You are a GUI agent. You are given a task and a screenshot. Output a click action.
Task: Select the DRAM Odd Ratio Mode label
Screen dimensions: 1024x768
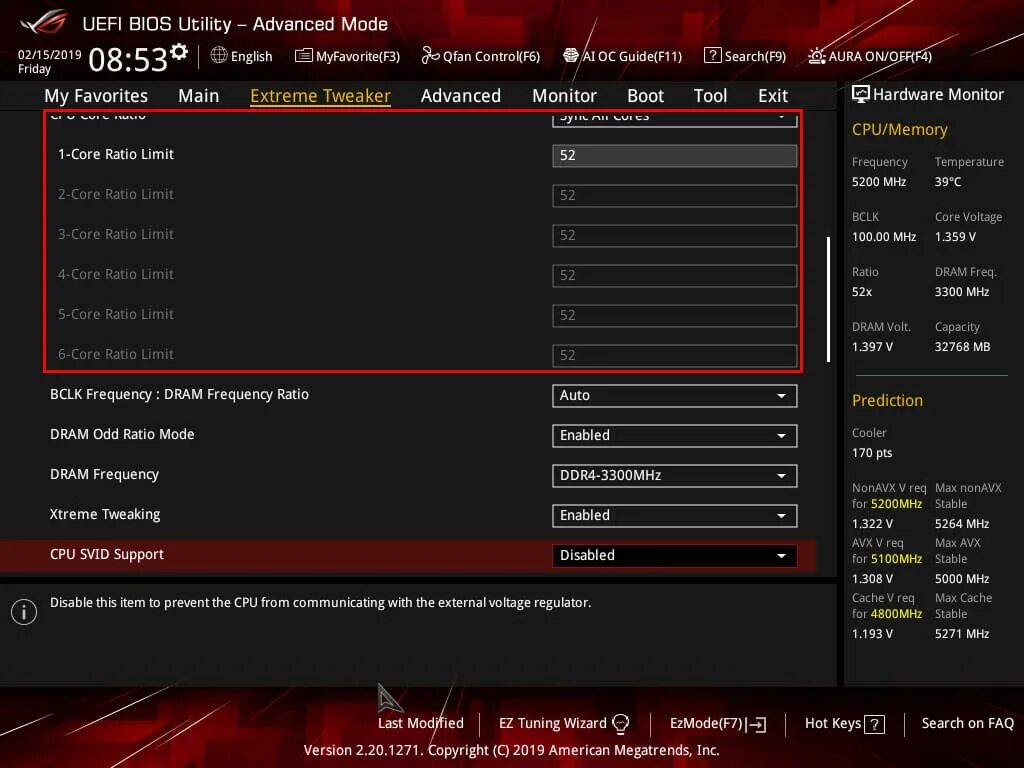click(x=122, y=434)
